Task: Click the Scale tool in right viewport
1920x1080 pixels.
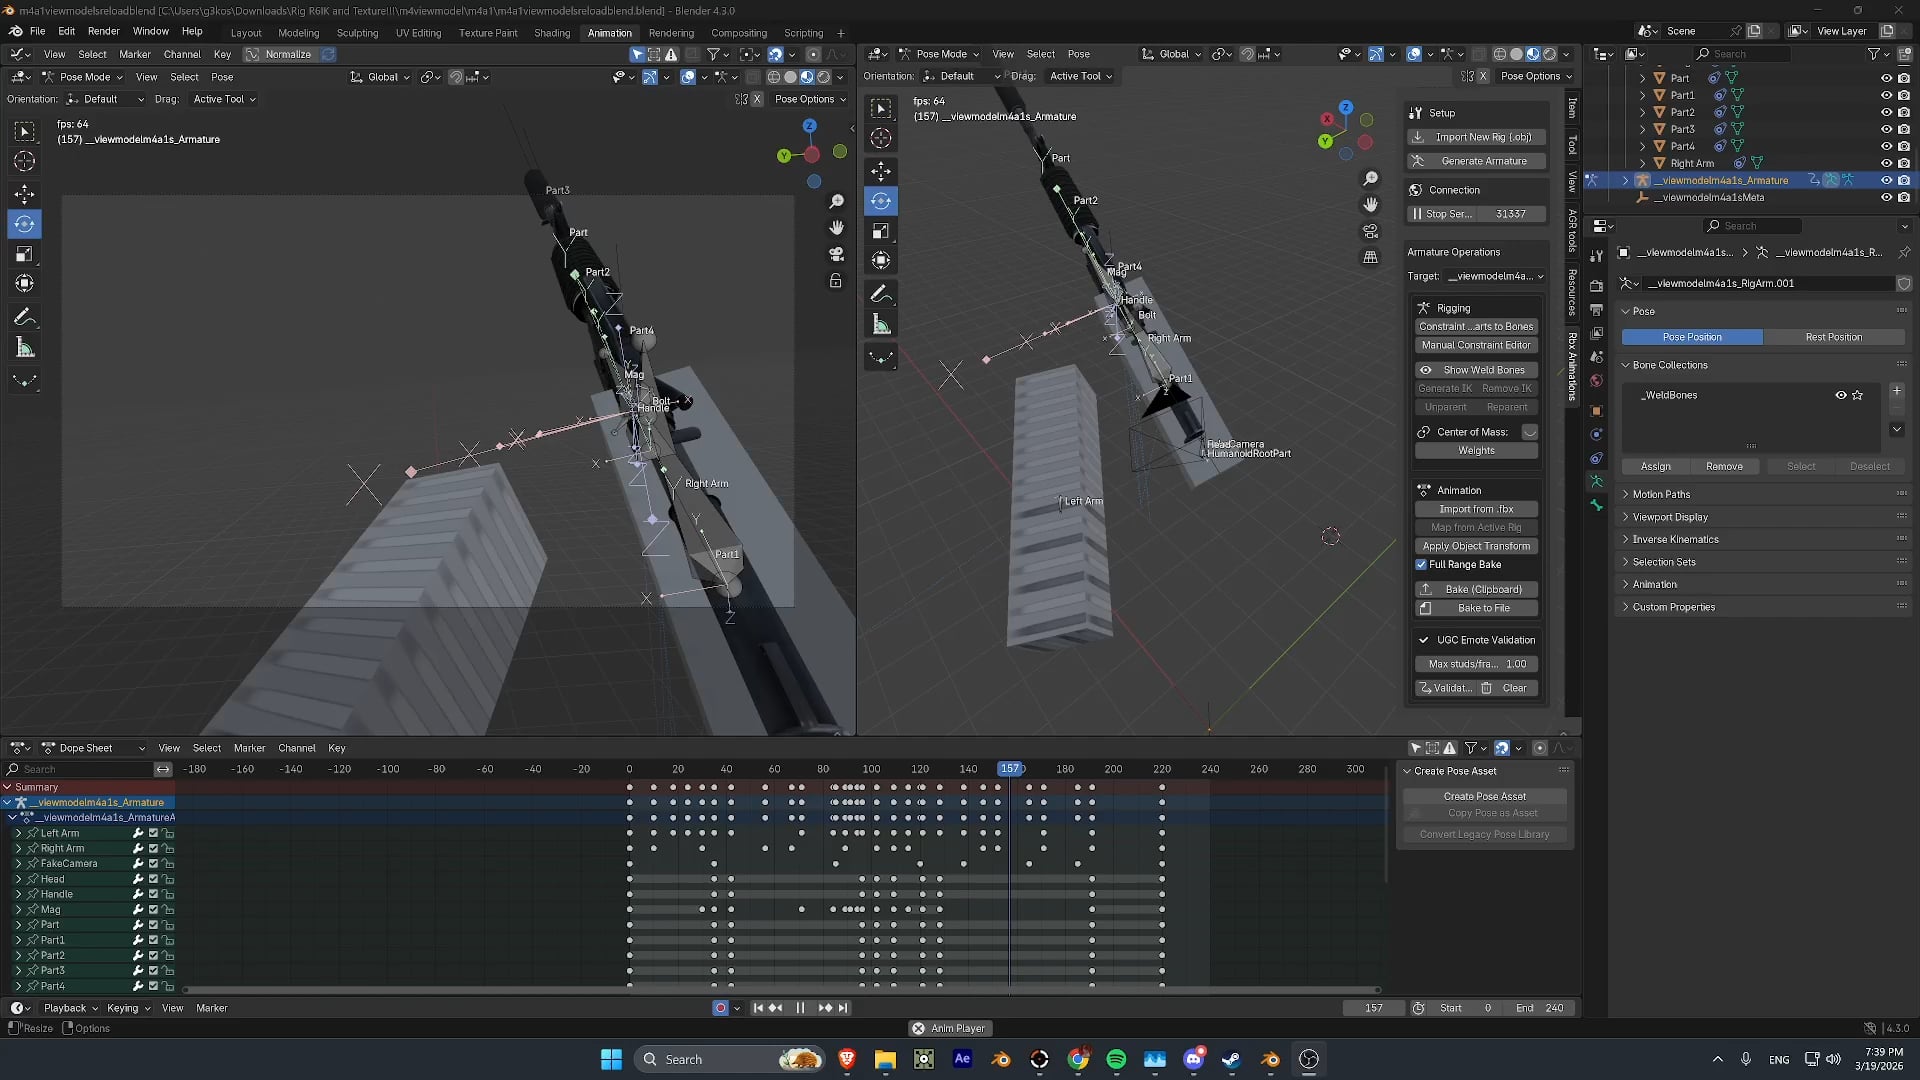Action: click(881, 231)
